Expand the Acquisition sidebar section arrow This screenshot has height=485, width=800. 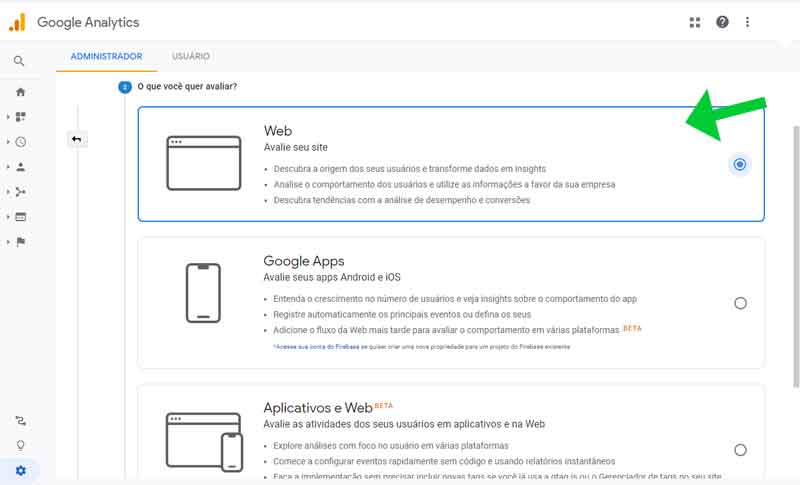coord(8,192)
